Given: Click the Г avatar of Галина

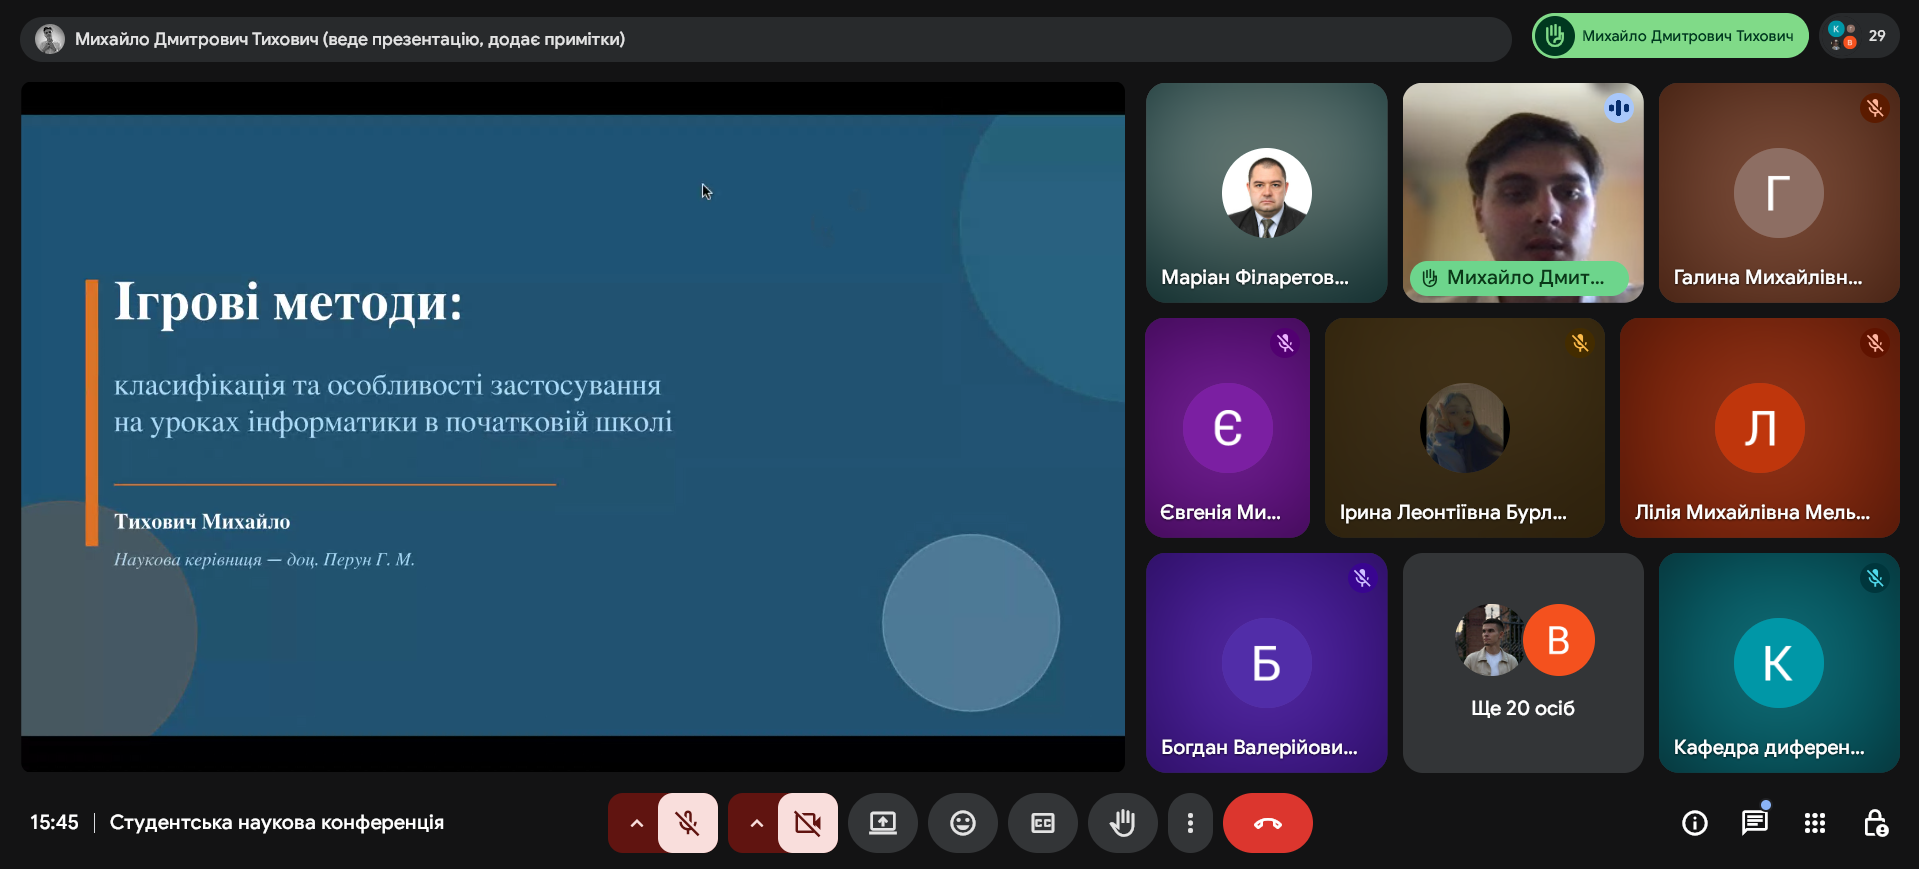Looking at the screenshot, I should coord(1779,193).
